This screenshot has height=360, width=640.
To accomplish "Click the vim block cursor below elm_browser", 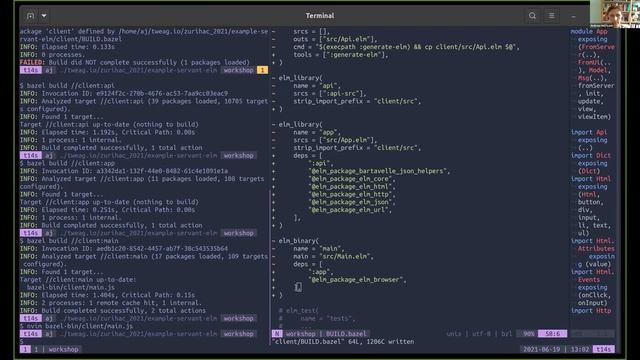I will 298,287.
